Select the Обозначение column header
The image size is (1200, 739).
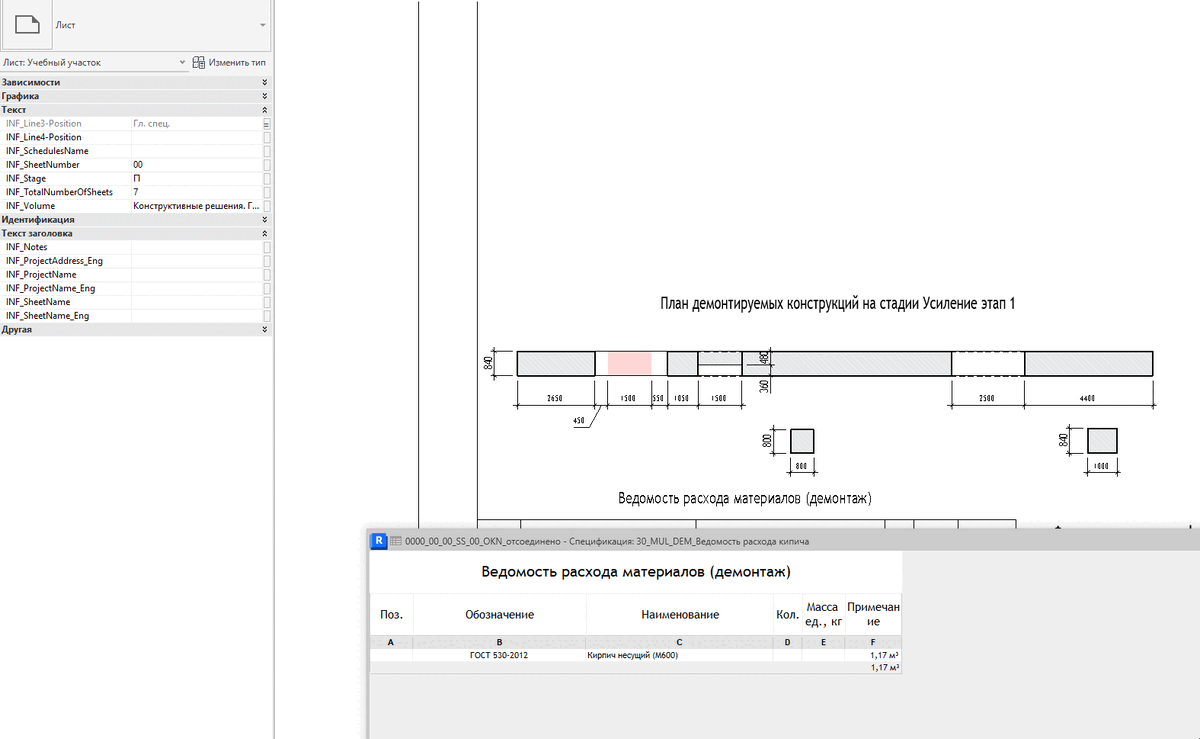coord(500,615)
